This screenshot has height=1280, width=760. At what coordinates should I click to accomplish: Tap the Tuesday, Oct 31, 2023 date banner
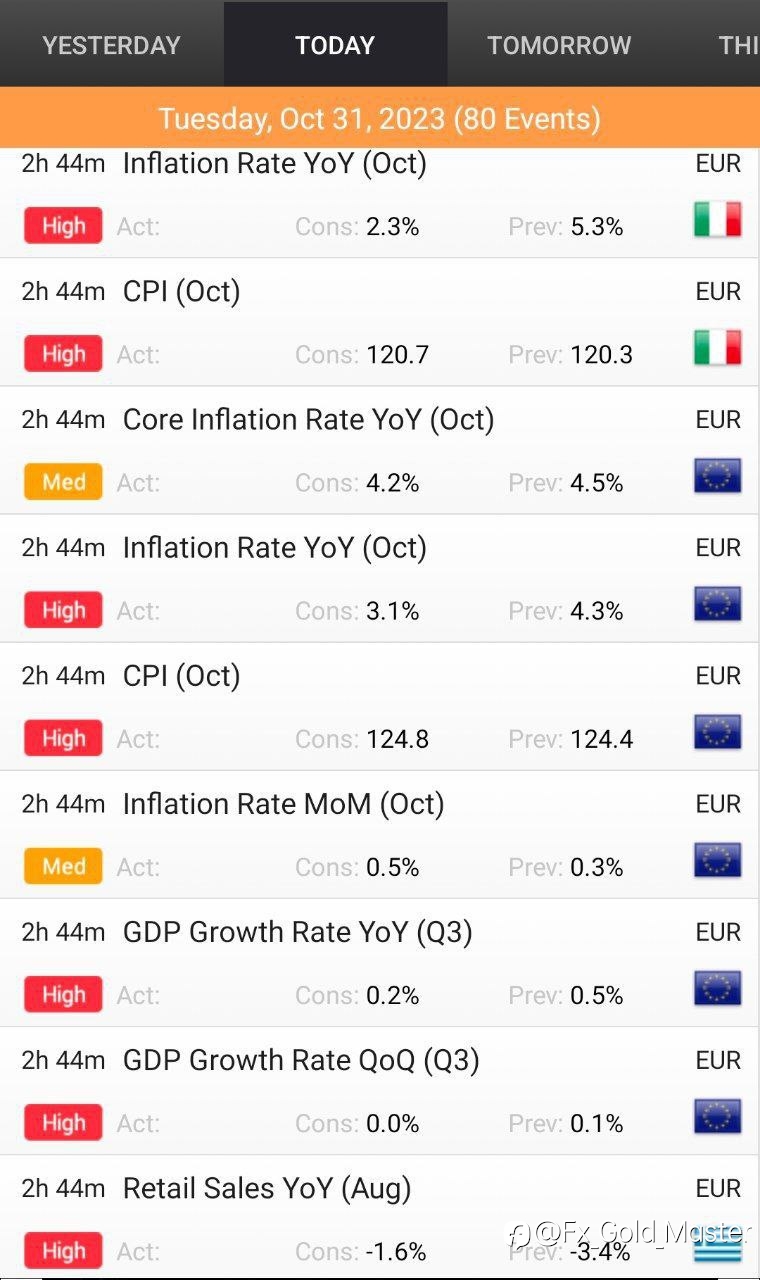tap(380, 118)
